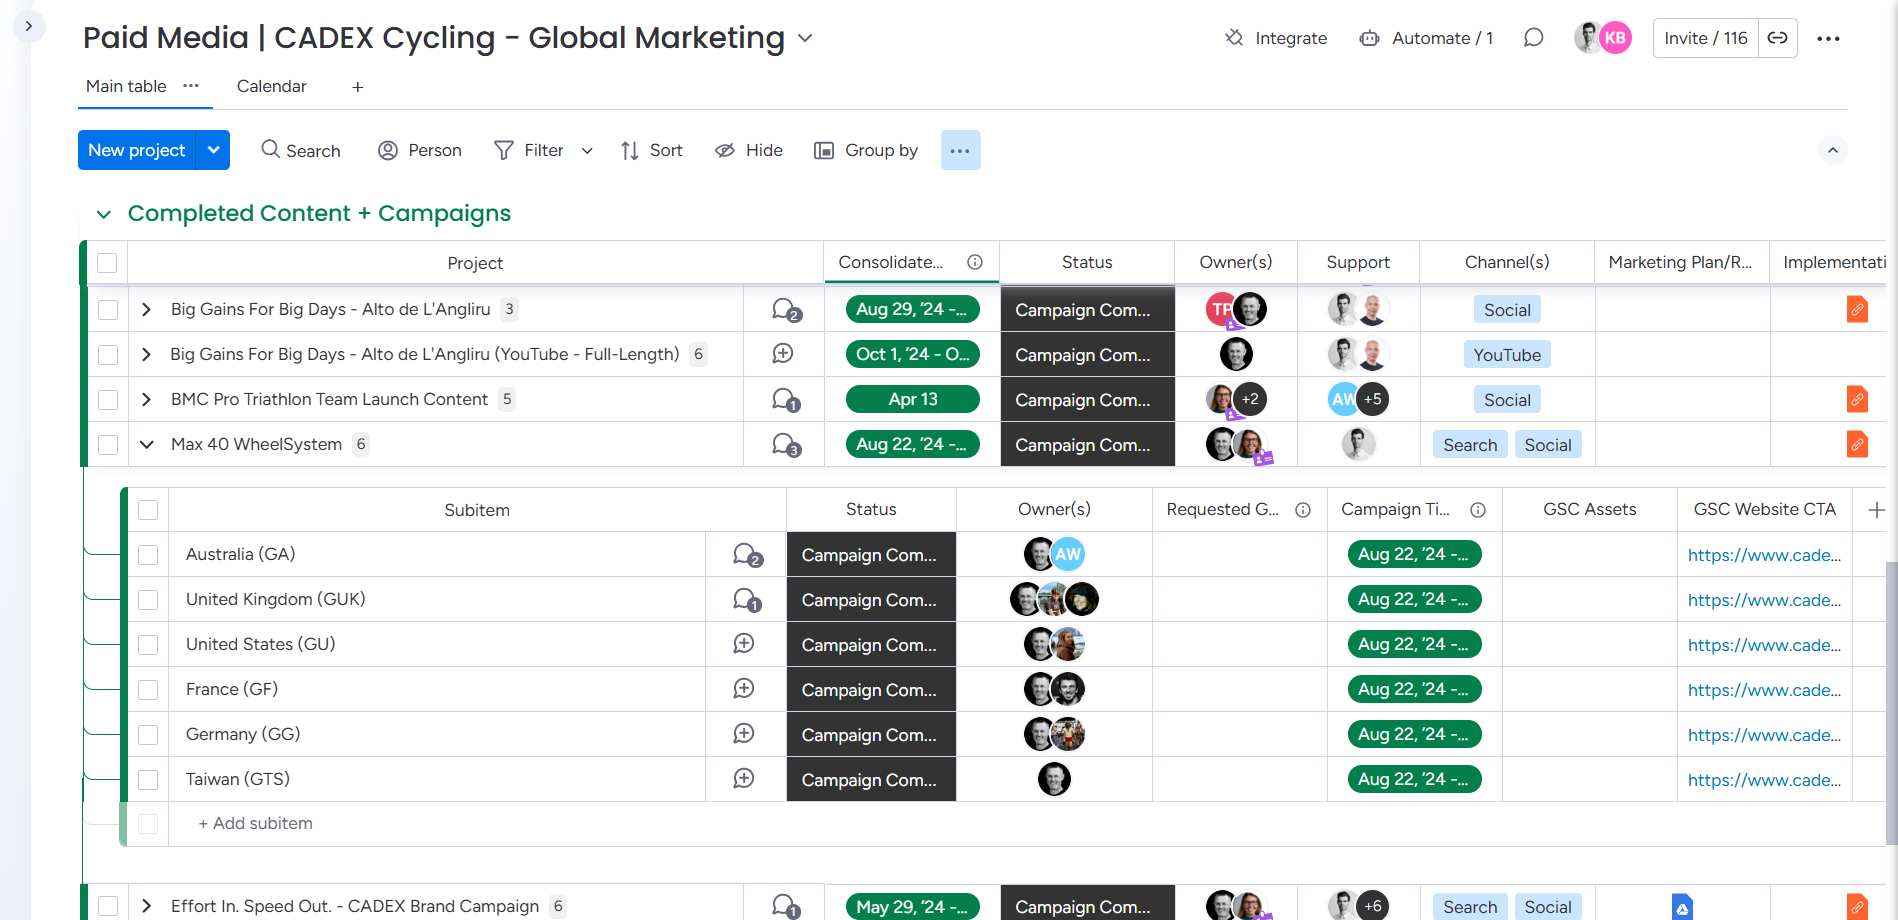This screenshot has width=1898, height=920.
Task: Open the Integrate apps icon
Action: (1234, 38)
